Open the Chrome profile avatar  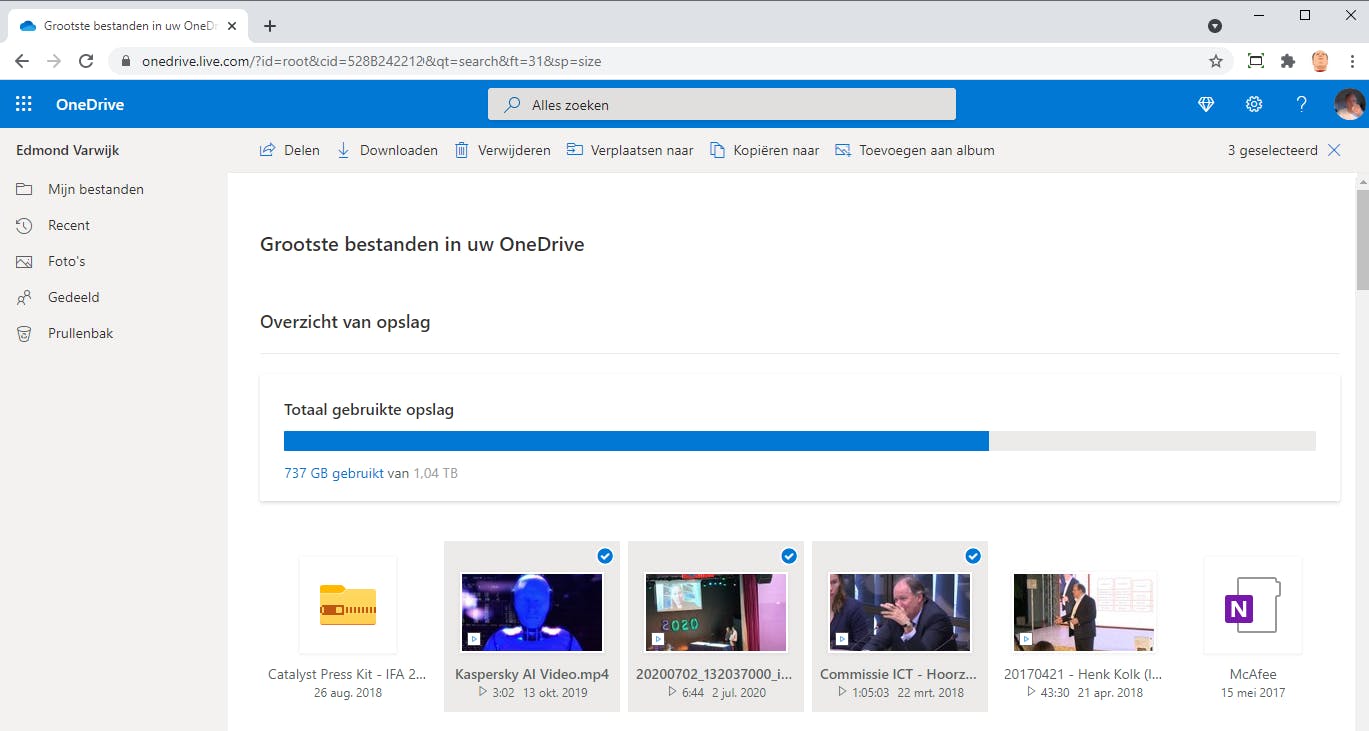[x=1320, y=61]
